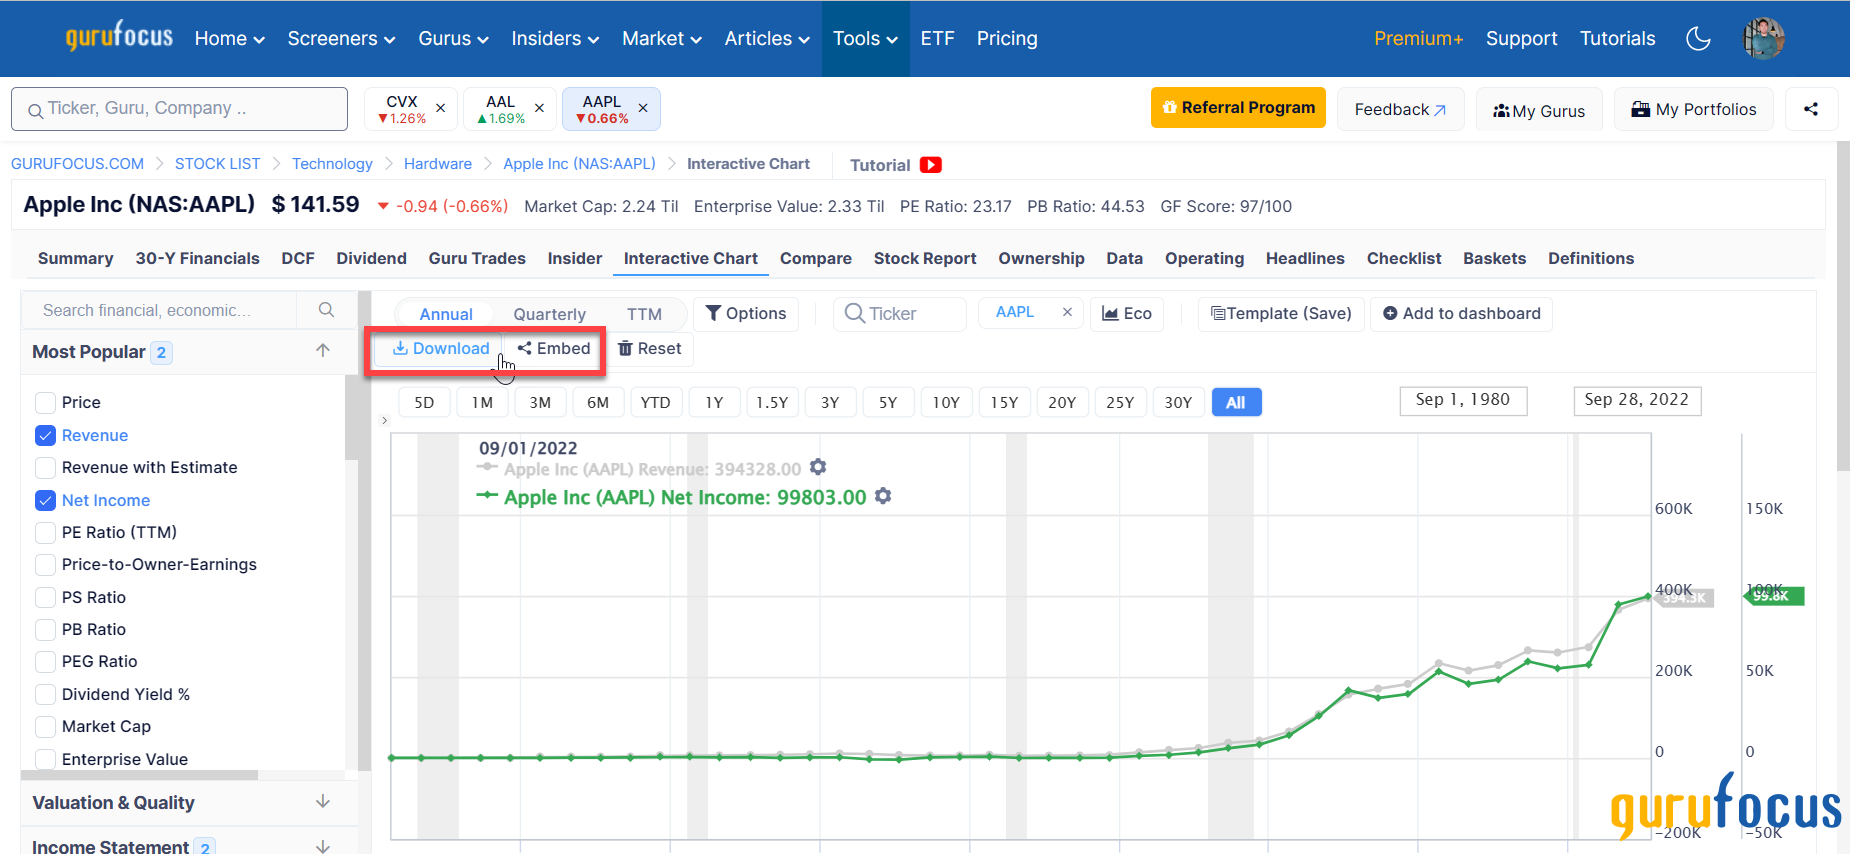
Task: Switch to the Quarterly tab
Action: 549,314
